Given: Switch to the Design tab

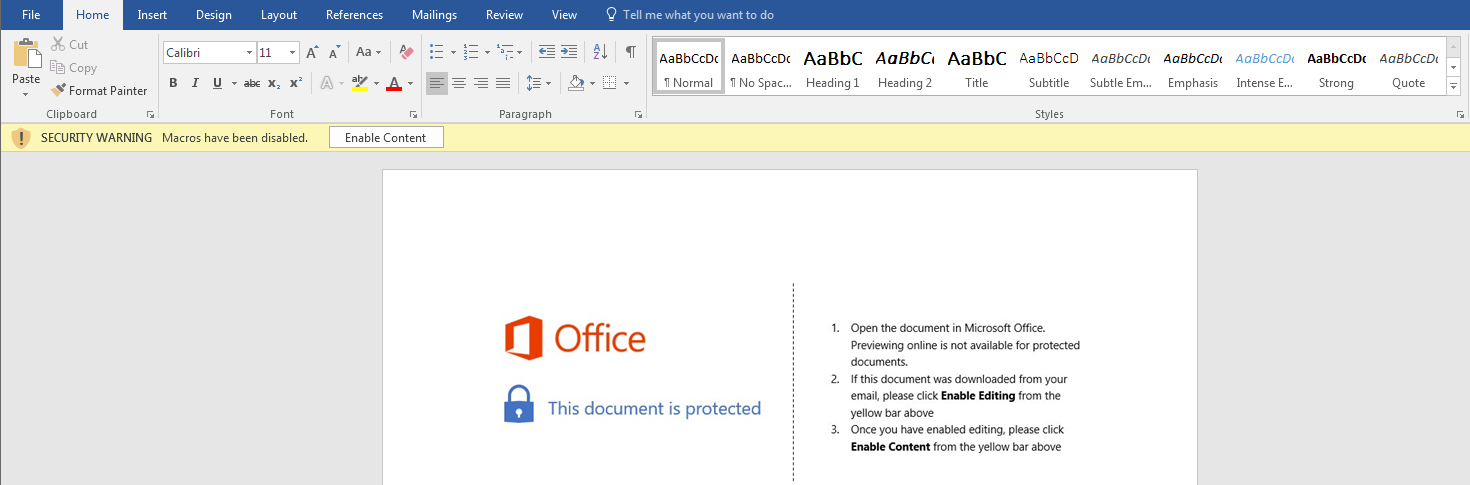Looking at the screenshot, I should (x=214, y=15).
